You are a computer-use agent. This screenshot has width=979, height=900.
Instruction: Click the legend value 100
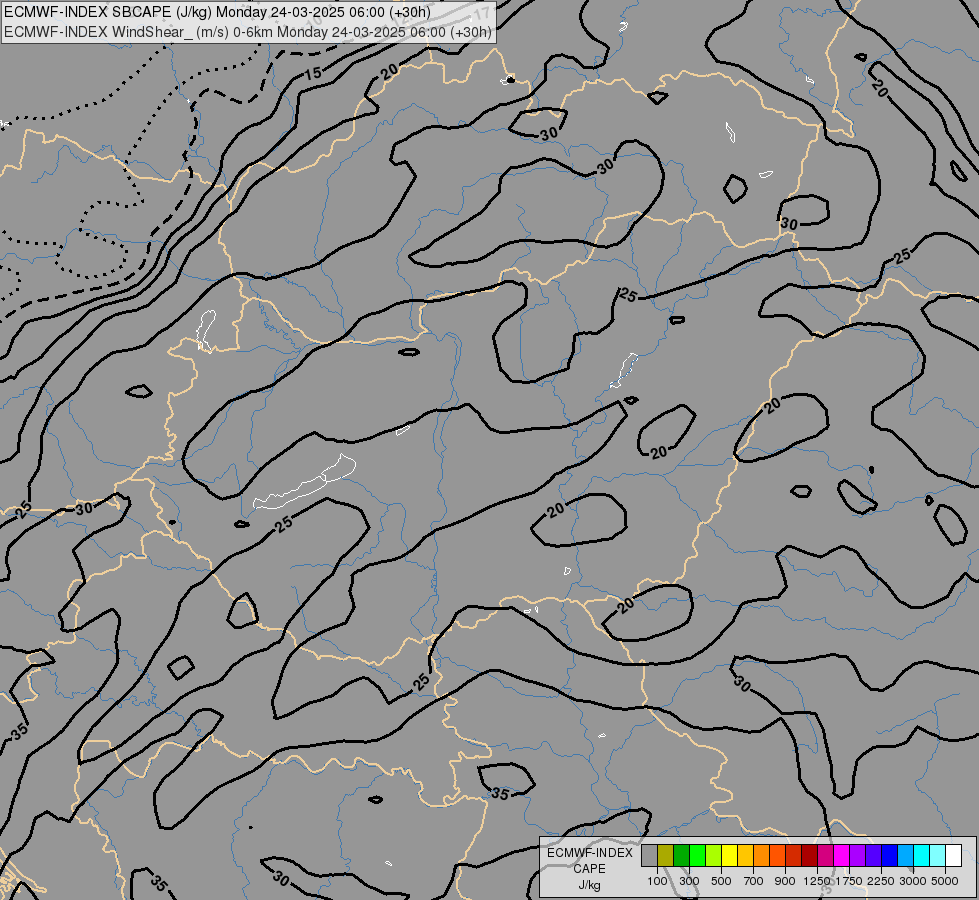click(657, 881)
